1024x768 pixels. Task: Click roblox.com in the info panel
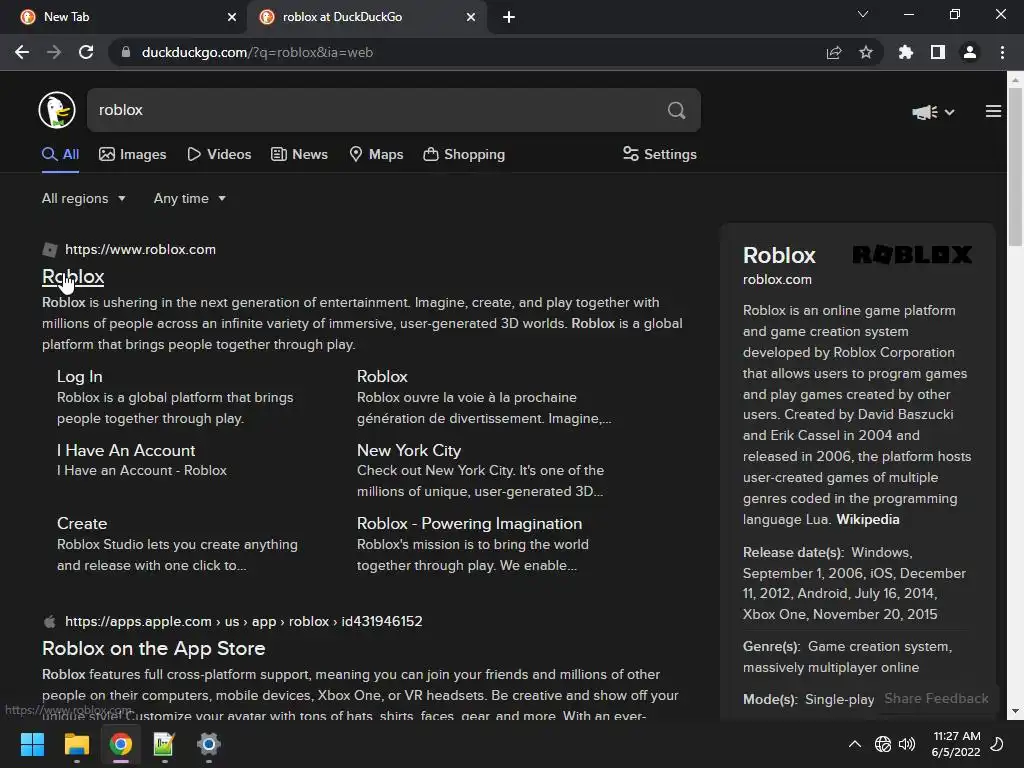point(777,280)
